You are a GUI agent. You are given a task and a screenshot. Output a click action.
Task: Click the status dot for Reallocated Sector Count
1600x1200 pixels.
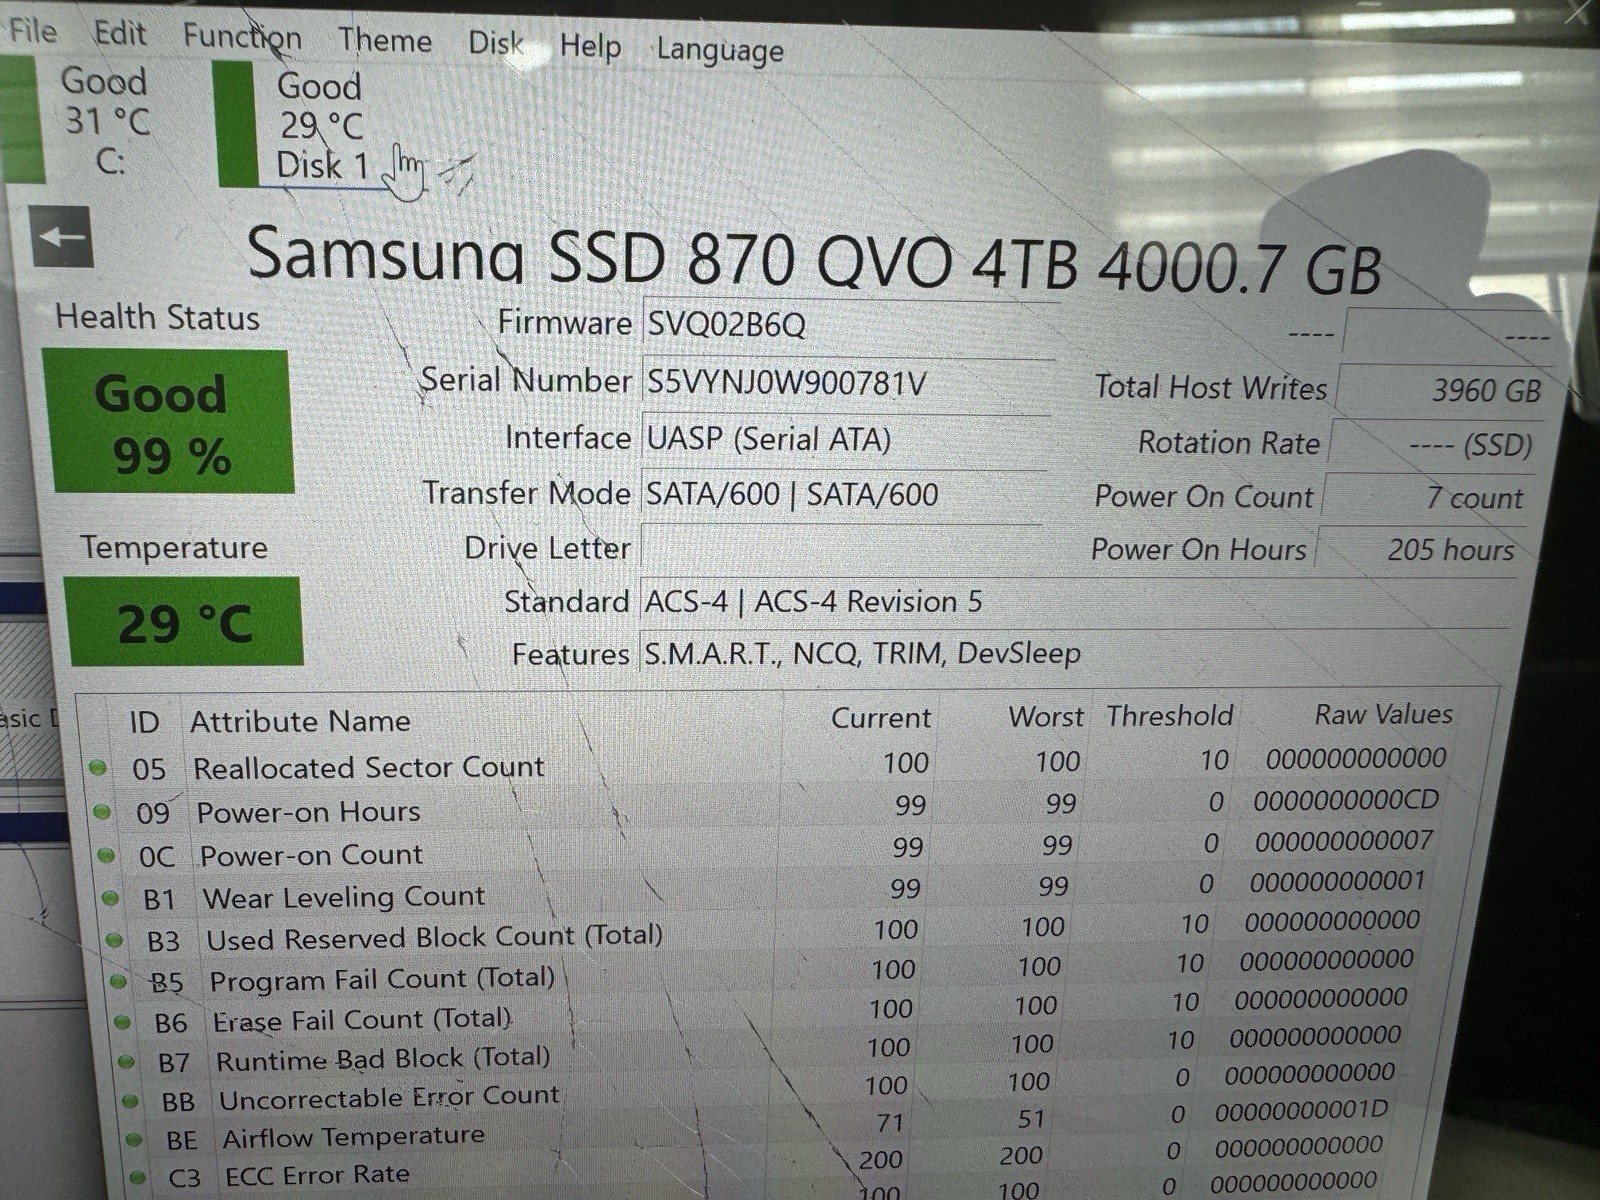coord(98,768)
